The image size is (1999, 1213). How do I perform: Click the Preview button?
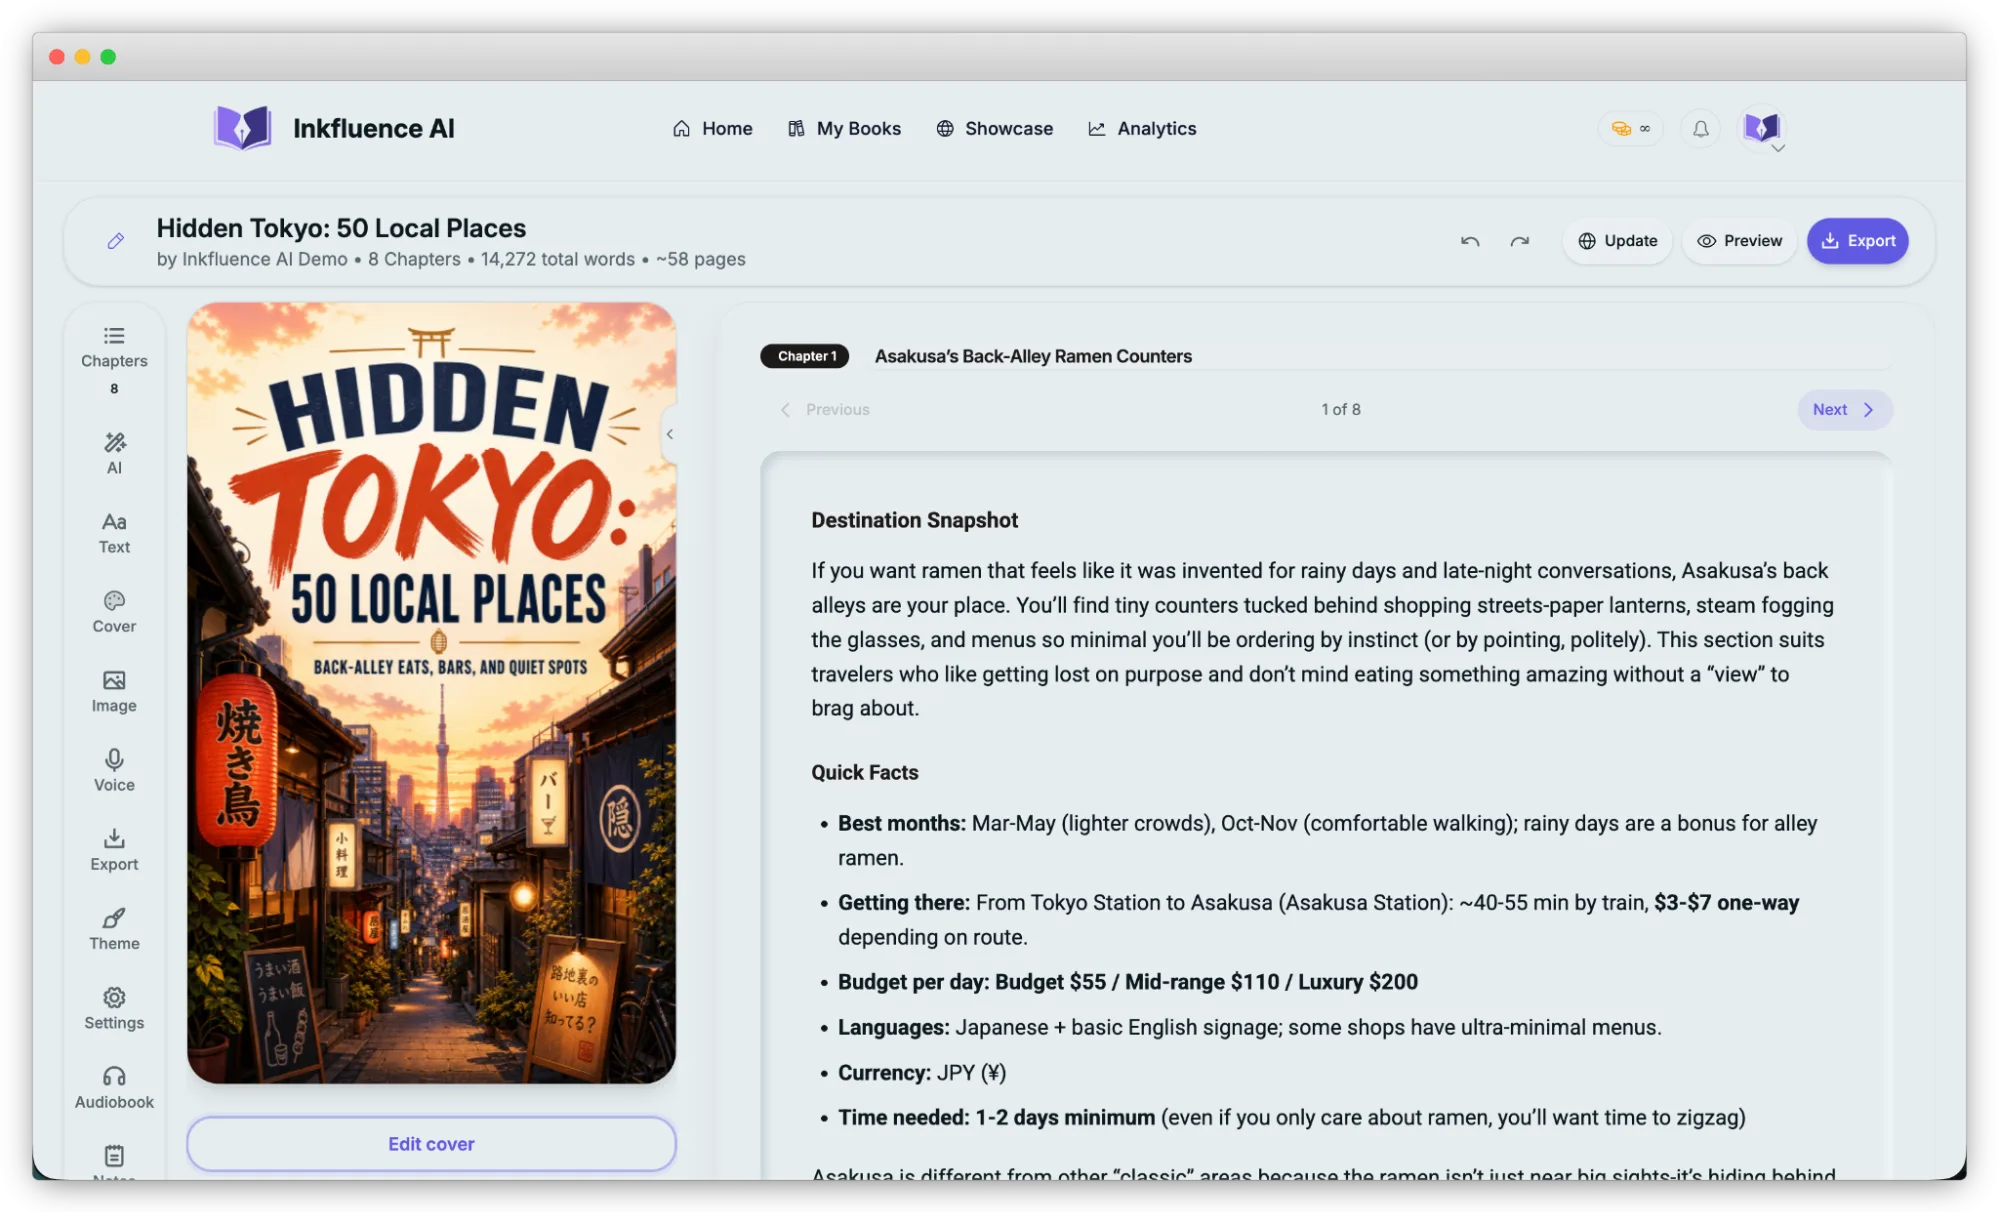pyautogui.click(x=1739, y=241)
